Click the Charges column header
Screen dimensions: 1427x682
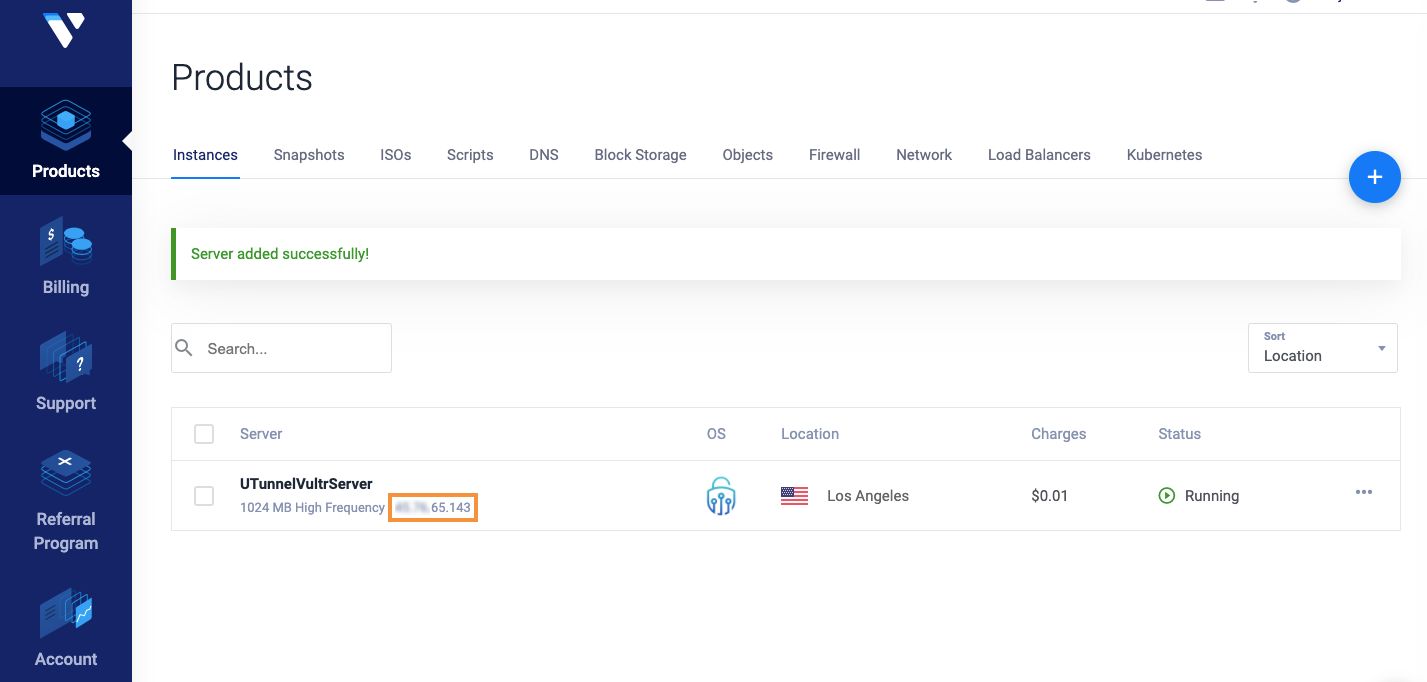1058,434
